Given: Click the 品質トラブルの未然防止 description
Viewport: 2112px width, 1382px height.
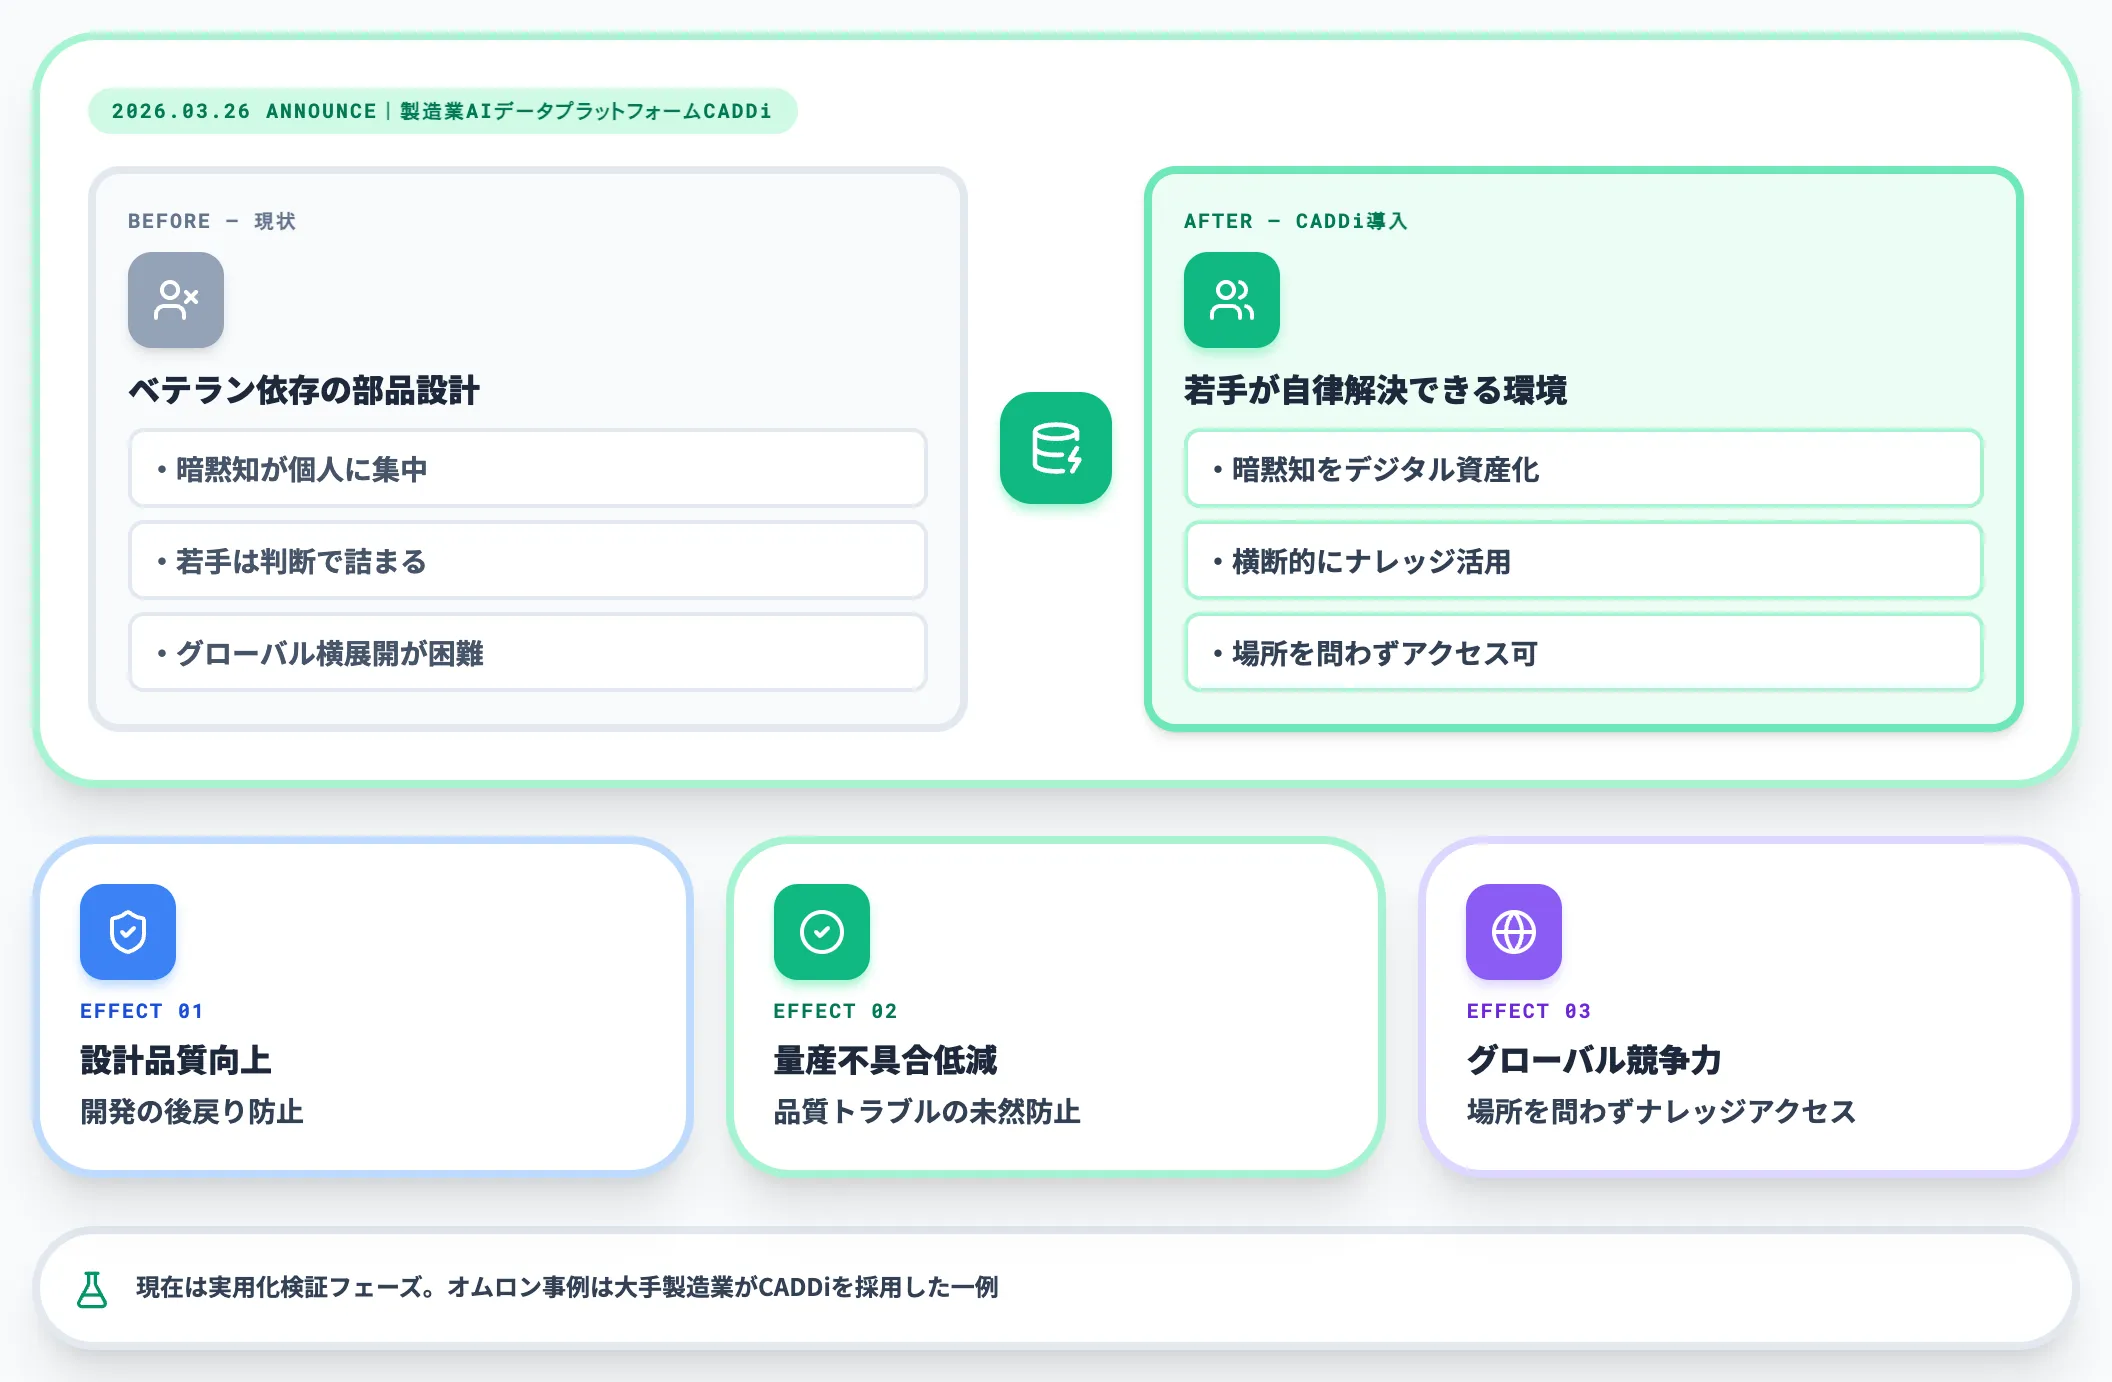Looking at the screenshot, I should point(928,1111).
